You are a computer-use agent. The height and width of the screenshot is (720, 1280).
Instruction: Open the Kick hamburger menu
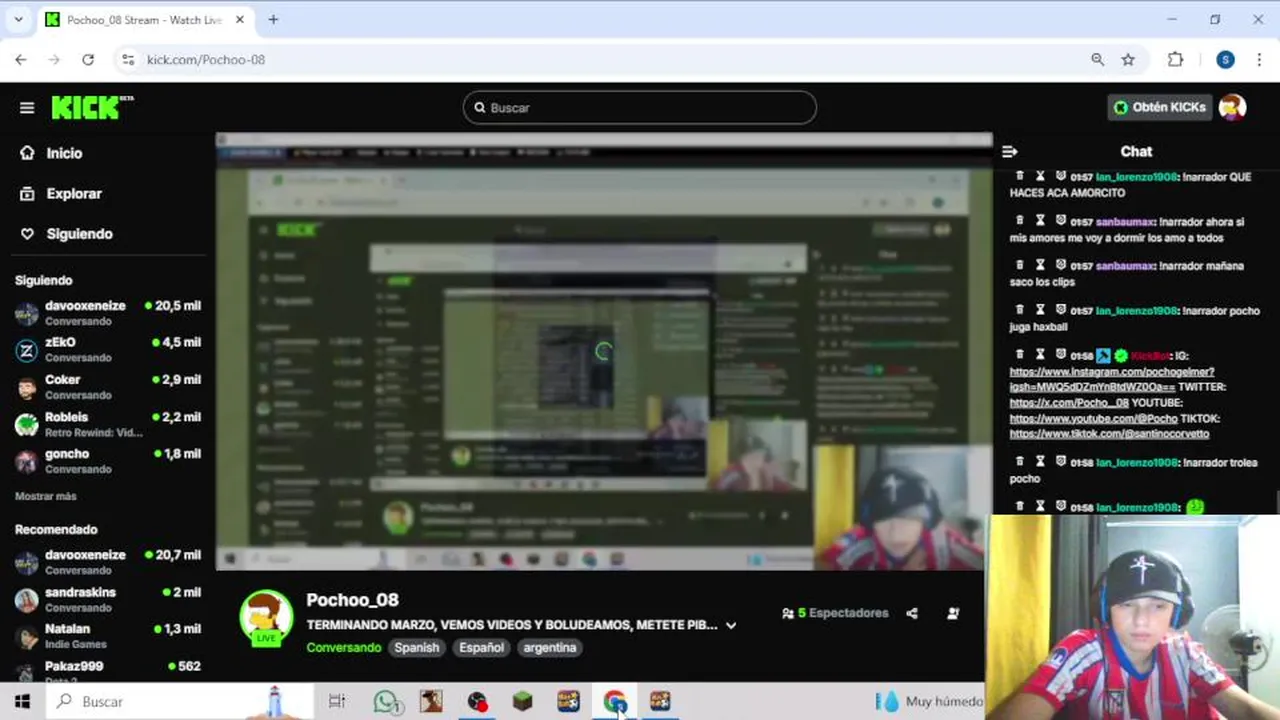(x=27, y=108)
